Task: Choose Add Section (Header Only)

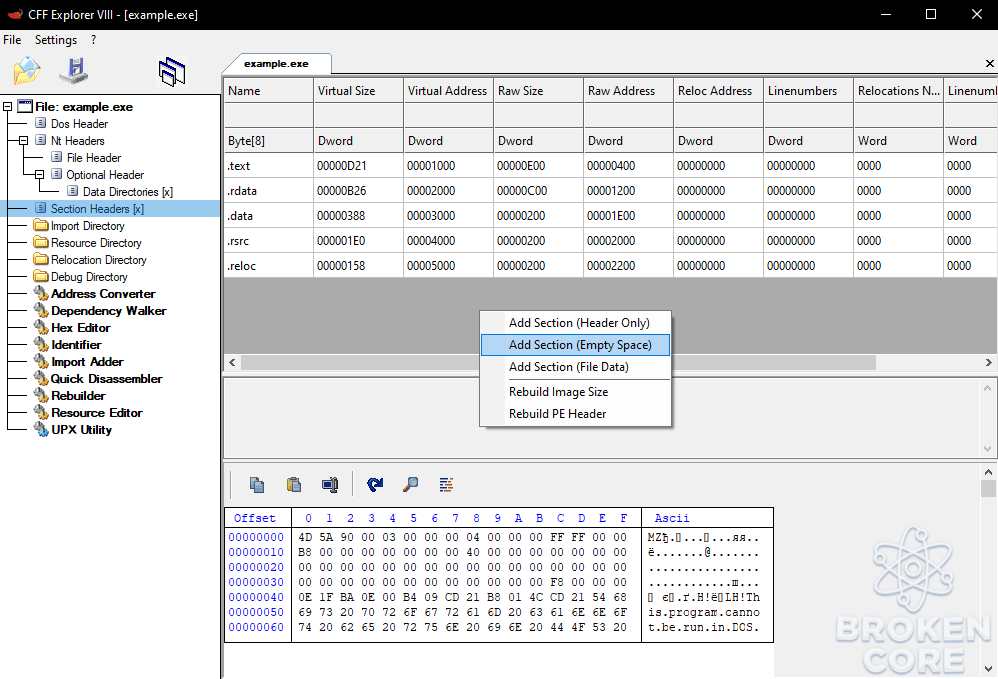Action: click(x=575, y=323)
